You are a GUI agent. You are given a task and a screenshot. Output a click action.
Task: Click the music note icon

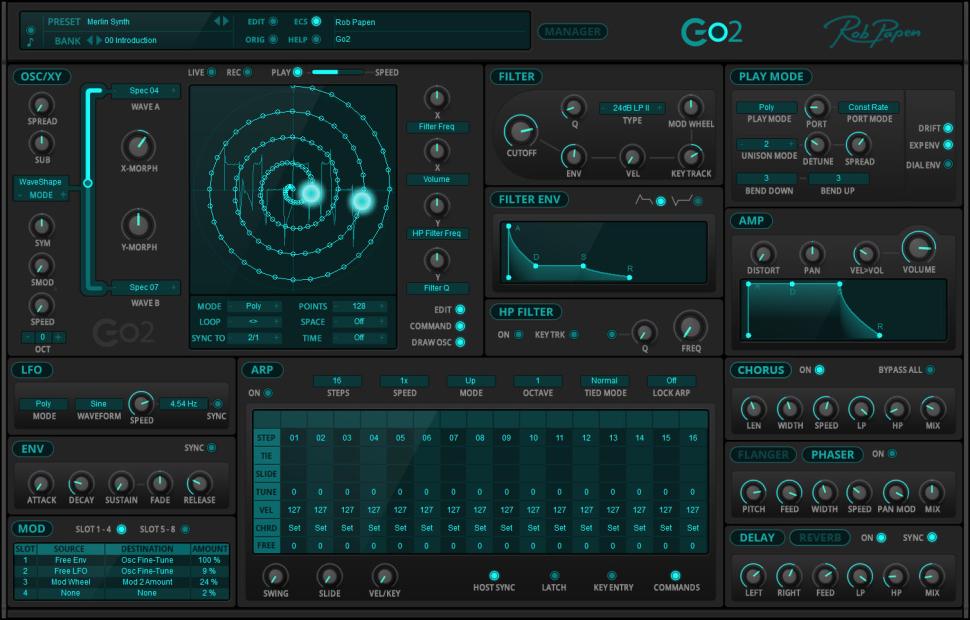coord(30,42)
